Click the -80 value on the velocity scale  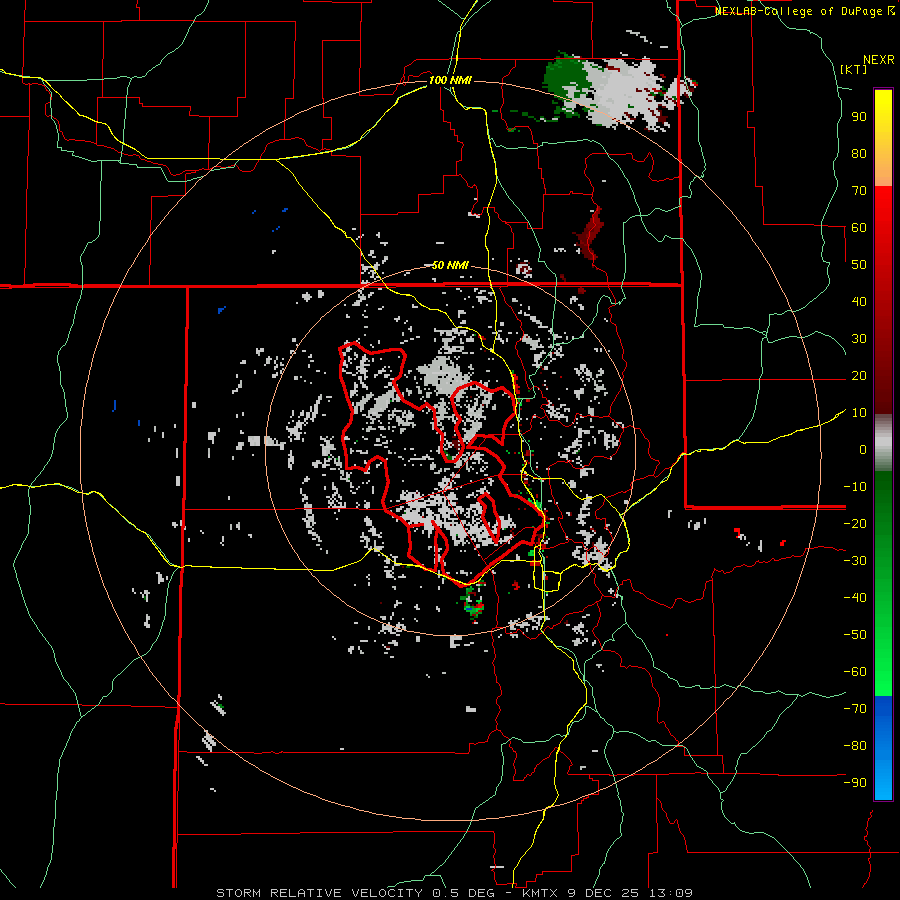coord(855,746)
